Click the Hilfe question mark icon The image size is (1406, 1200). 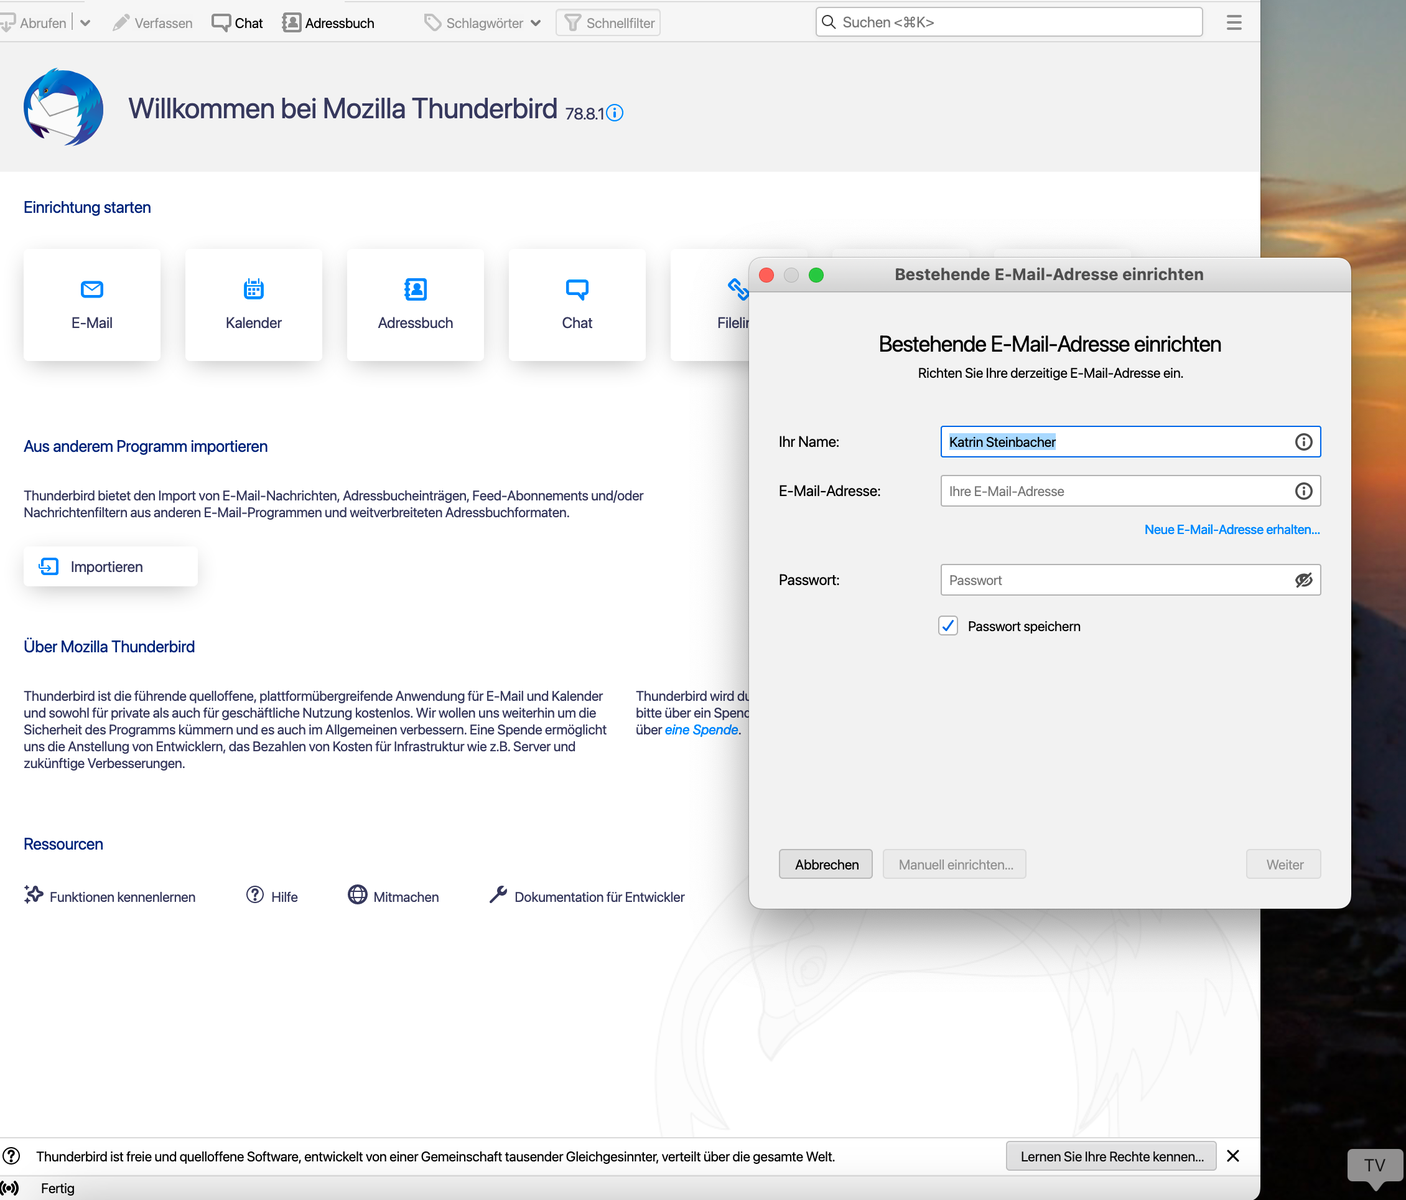[x=255, y=895]
